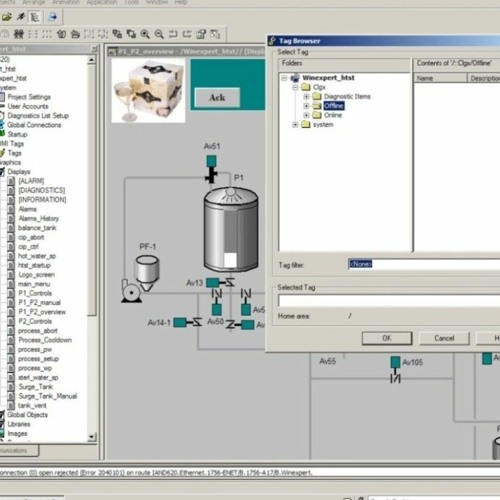Image resolution: width=500 pixels, height=500 pixels.
Task: Click Cancel in Tag Browser
Action: [x=444, y=338]
